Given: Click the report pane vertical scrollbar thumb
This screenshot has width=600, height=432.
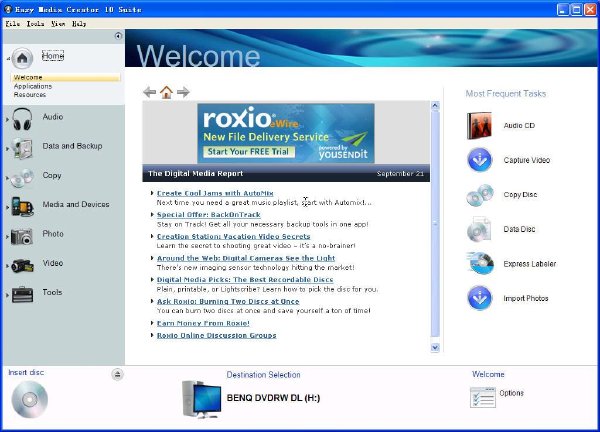Looking at the screenshot, I should 435,224.
